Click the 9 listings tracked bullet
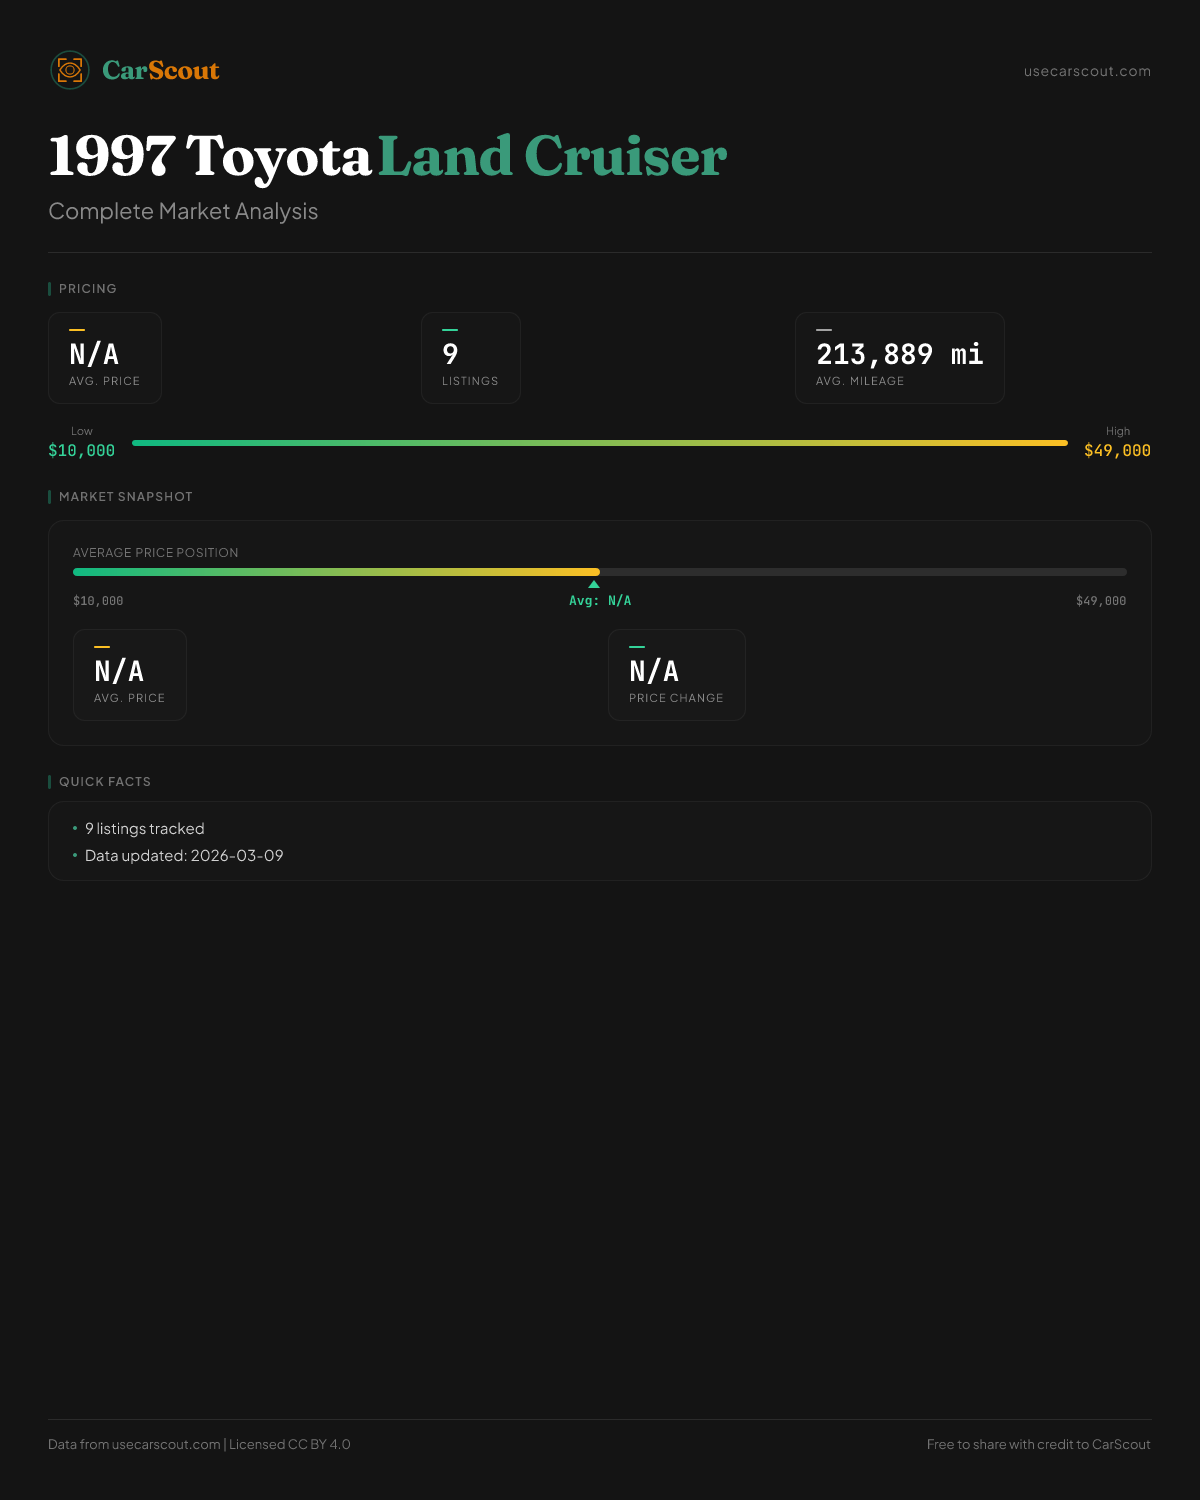 click(x=144, y=829)
